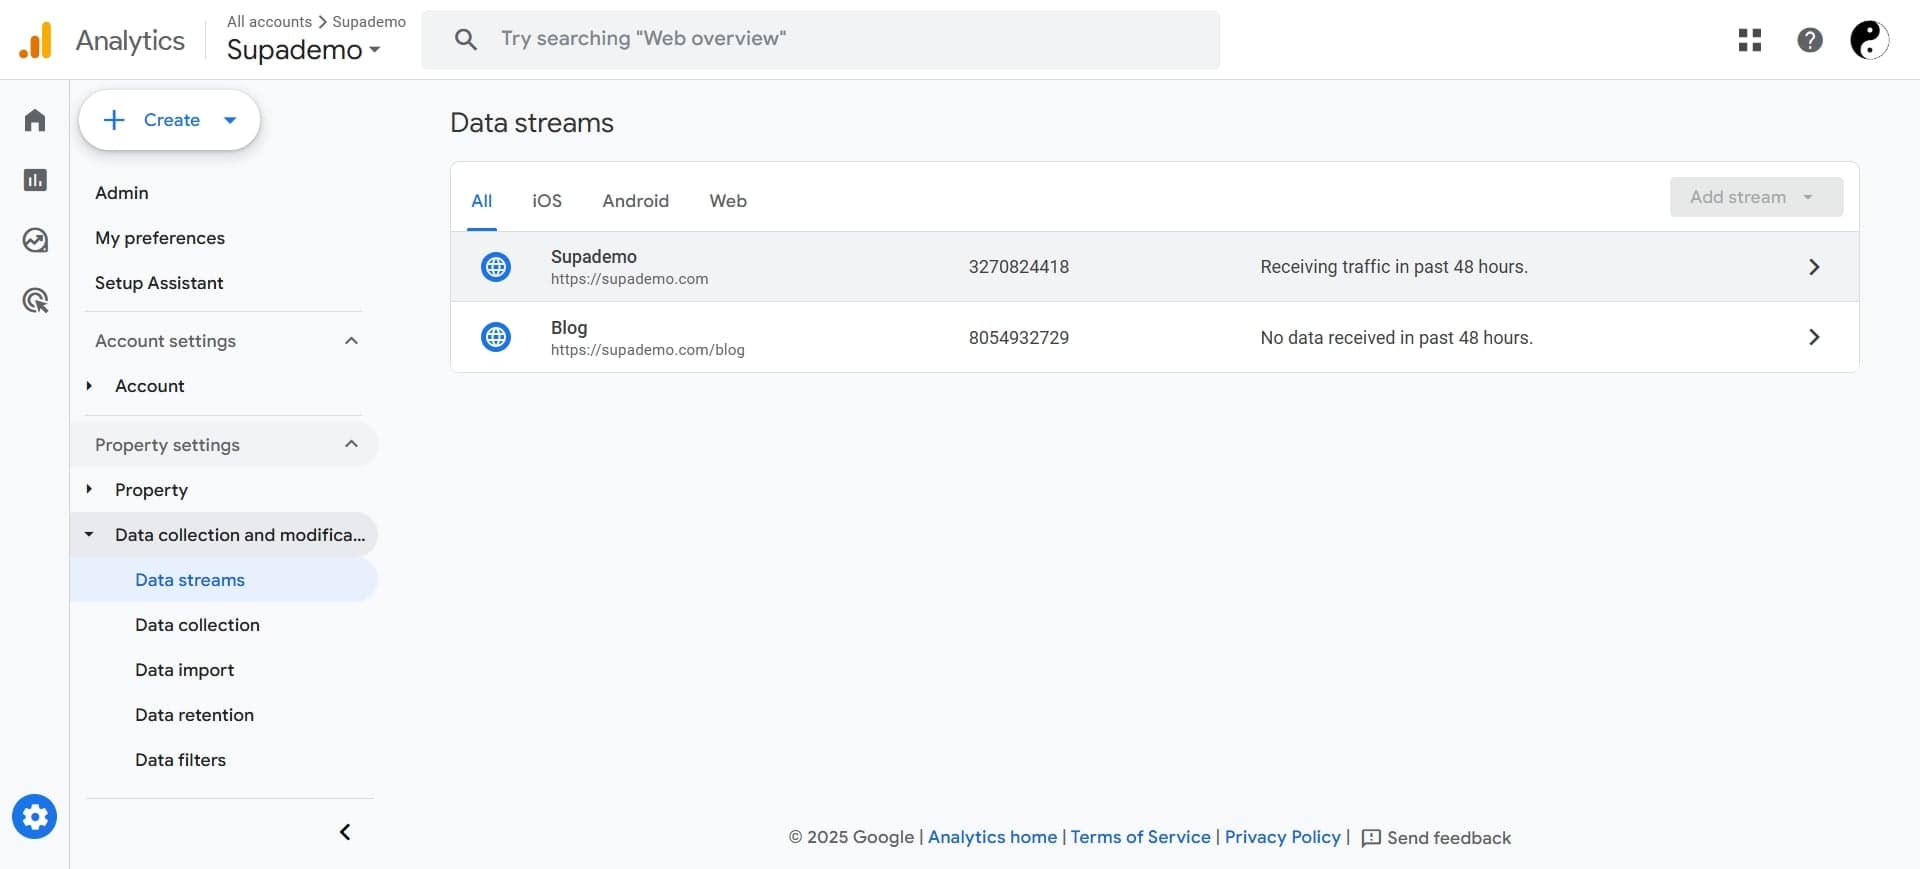The width and height of the screenshot is (1920, 869).
Task: Open the Add stream dropdown
Action: tap(1756, 197)
